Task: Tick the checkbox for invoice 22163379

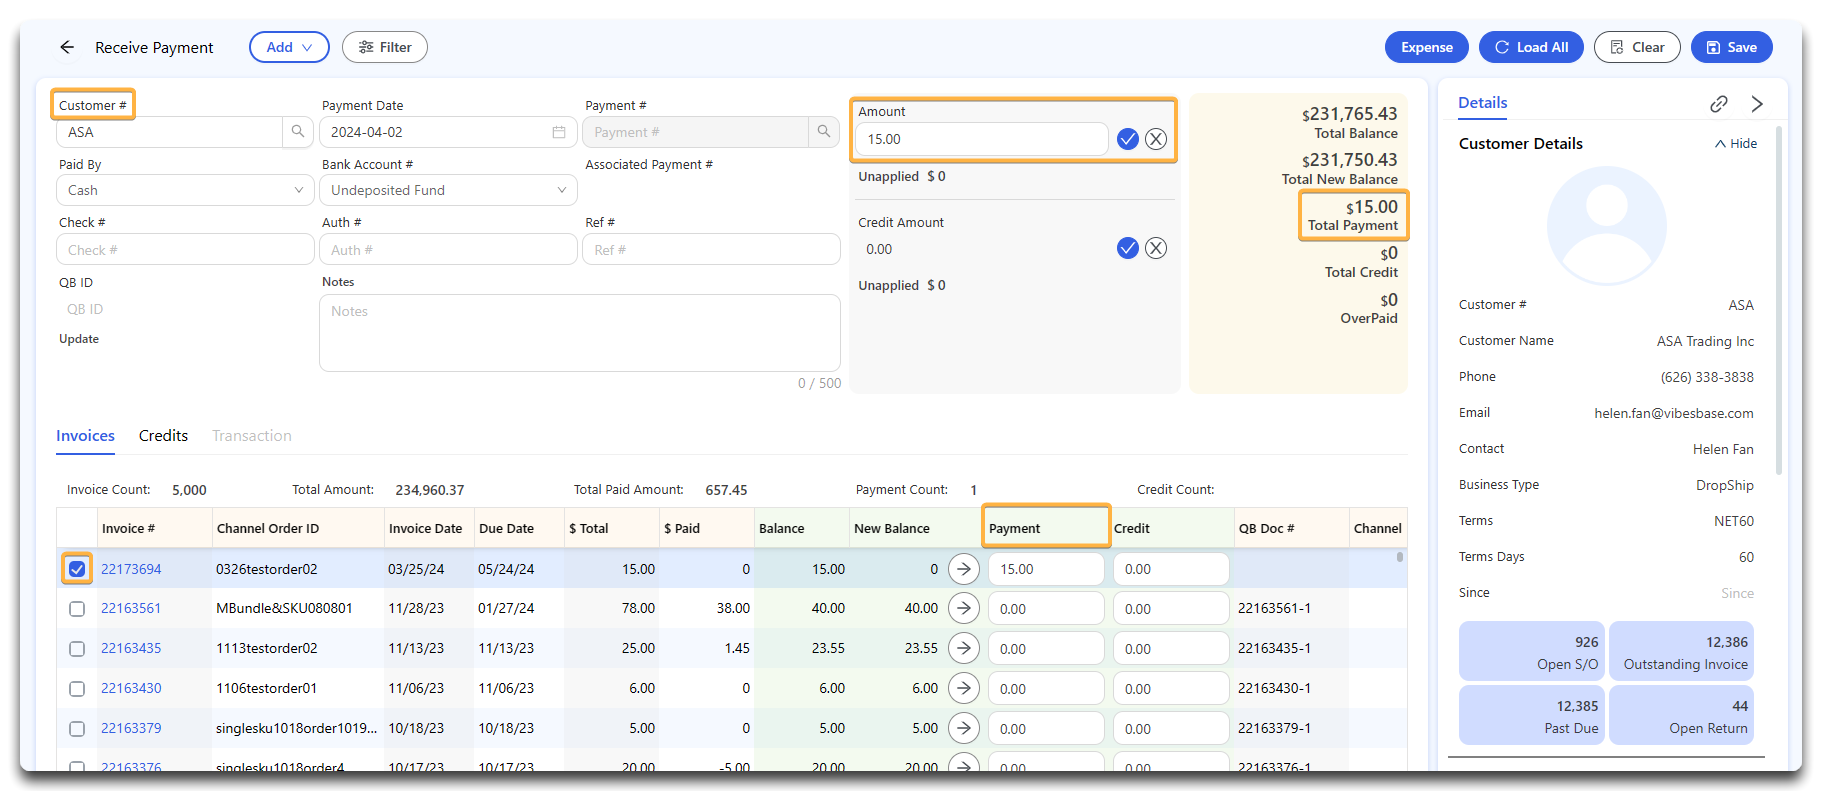Action: point(77,729)
